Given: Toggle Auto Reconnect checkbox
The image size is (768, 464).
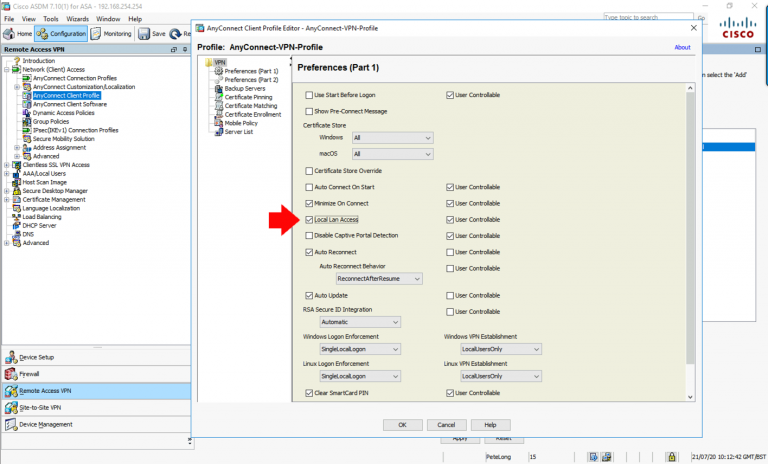Looking at the screenshot, I should (x=309, y=252).
